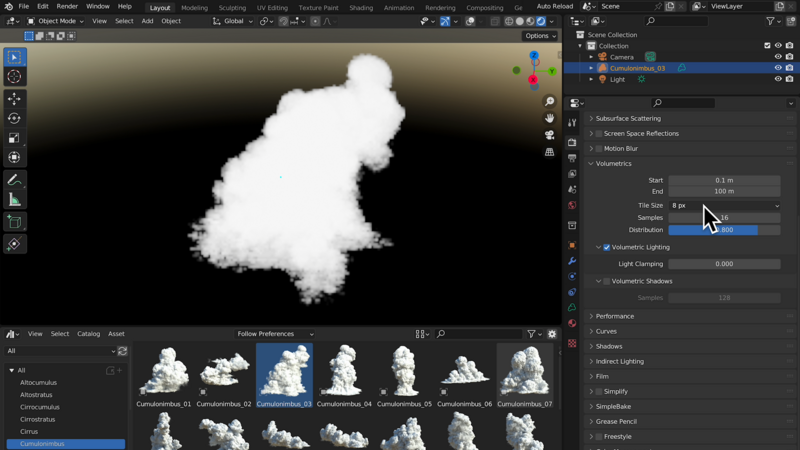800x450 pixels.
Task: Select the Annotate tool
Action: click(x=14, y=180)
